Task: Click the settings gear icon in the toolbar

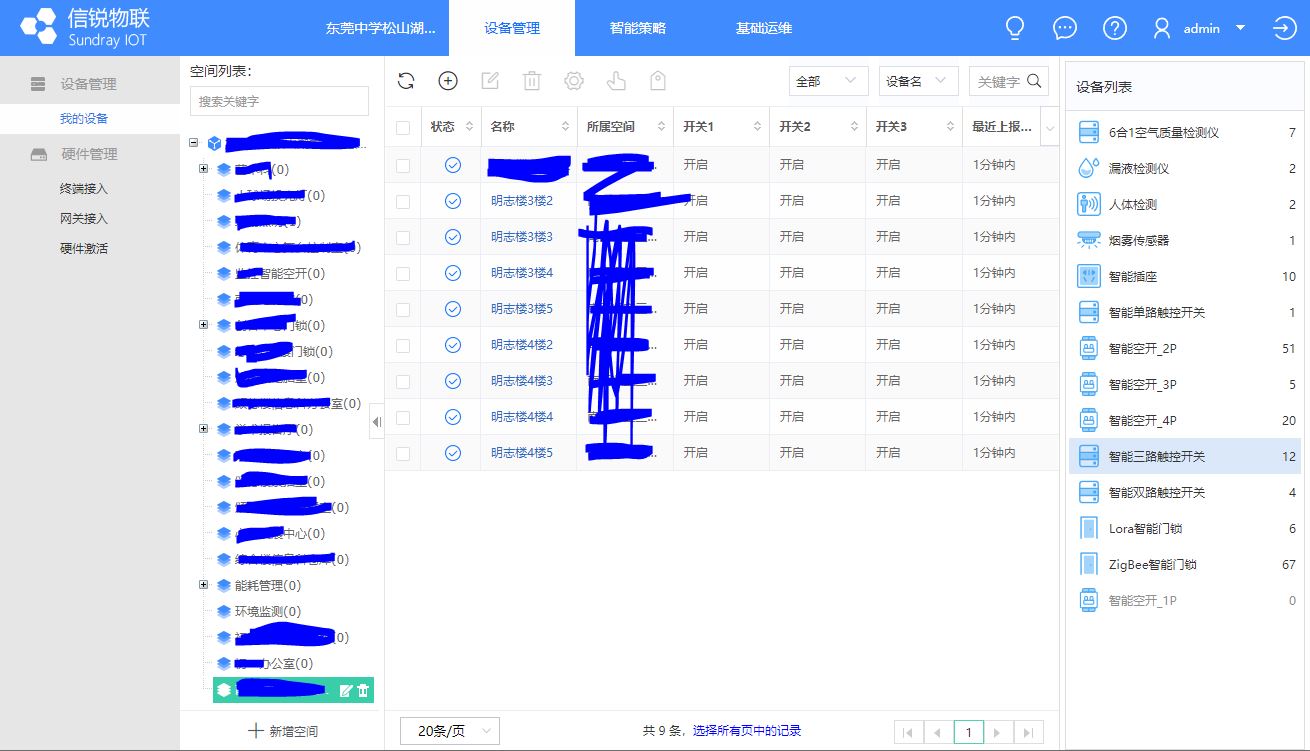Action: (574, 81)
